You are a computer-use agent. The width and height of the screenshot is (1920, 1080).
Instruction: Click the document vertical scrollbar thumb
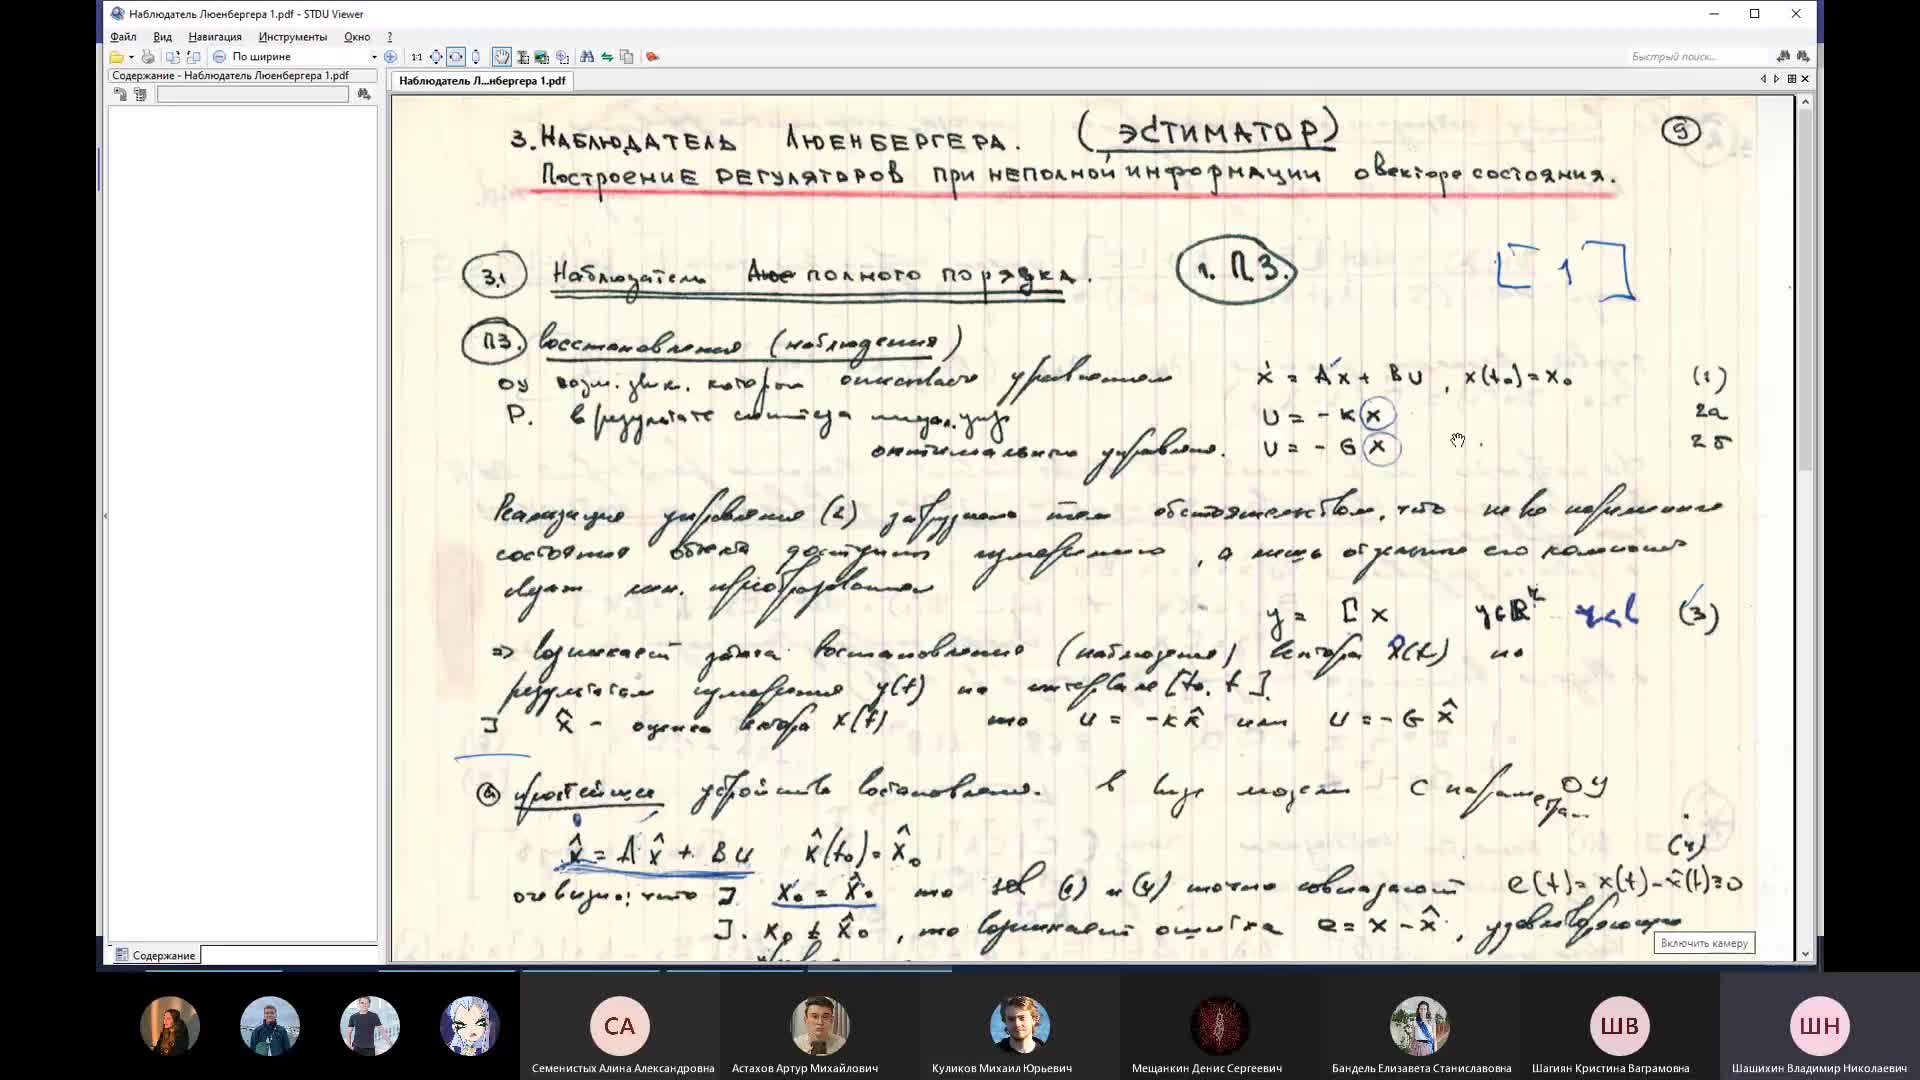click(x=1805, y=290)
